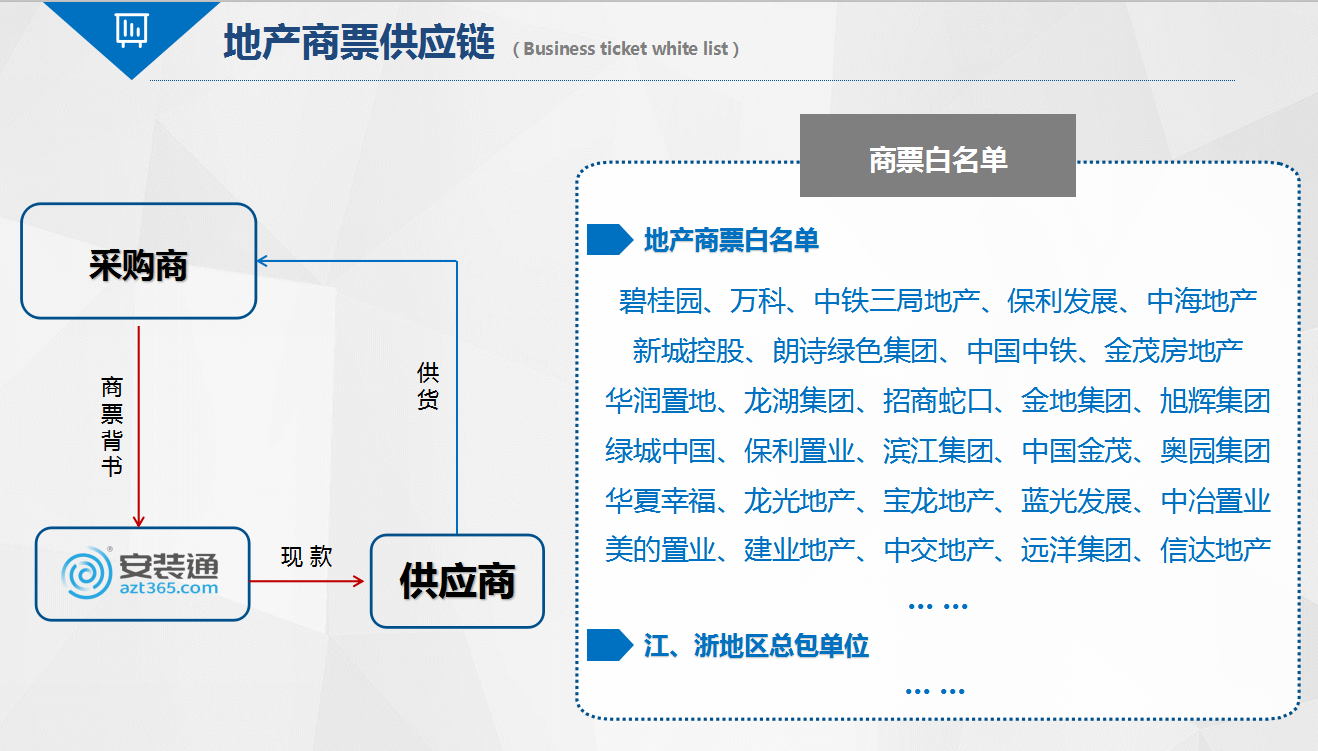This screenshot has width=1318, height=751.
Task: Select the 供应商 box
Action: click(457, 581)
